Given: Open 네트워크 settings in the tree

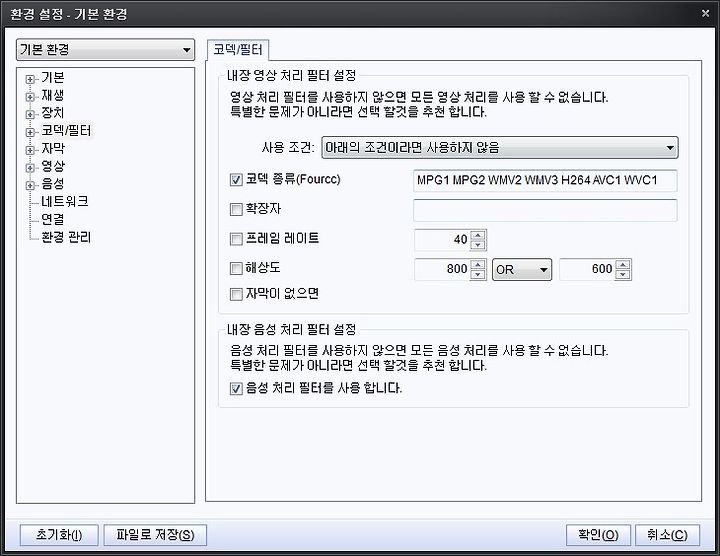Looking at the screenshot, I should tap(65, 201).
